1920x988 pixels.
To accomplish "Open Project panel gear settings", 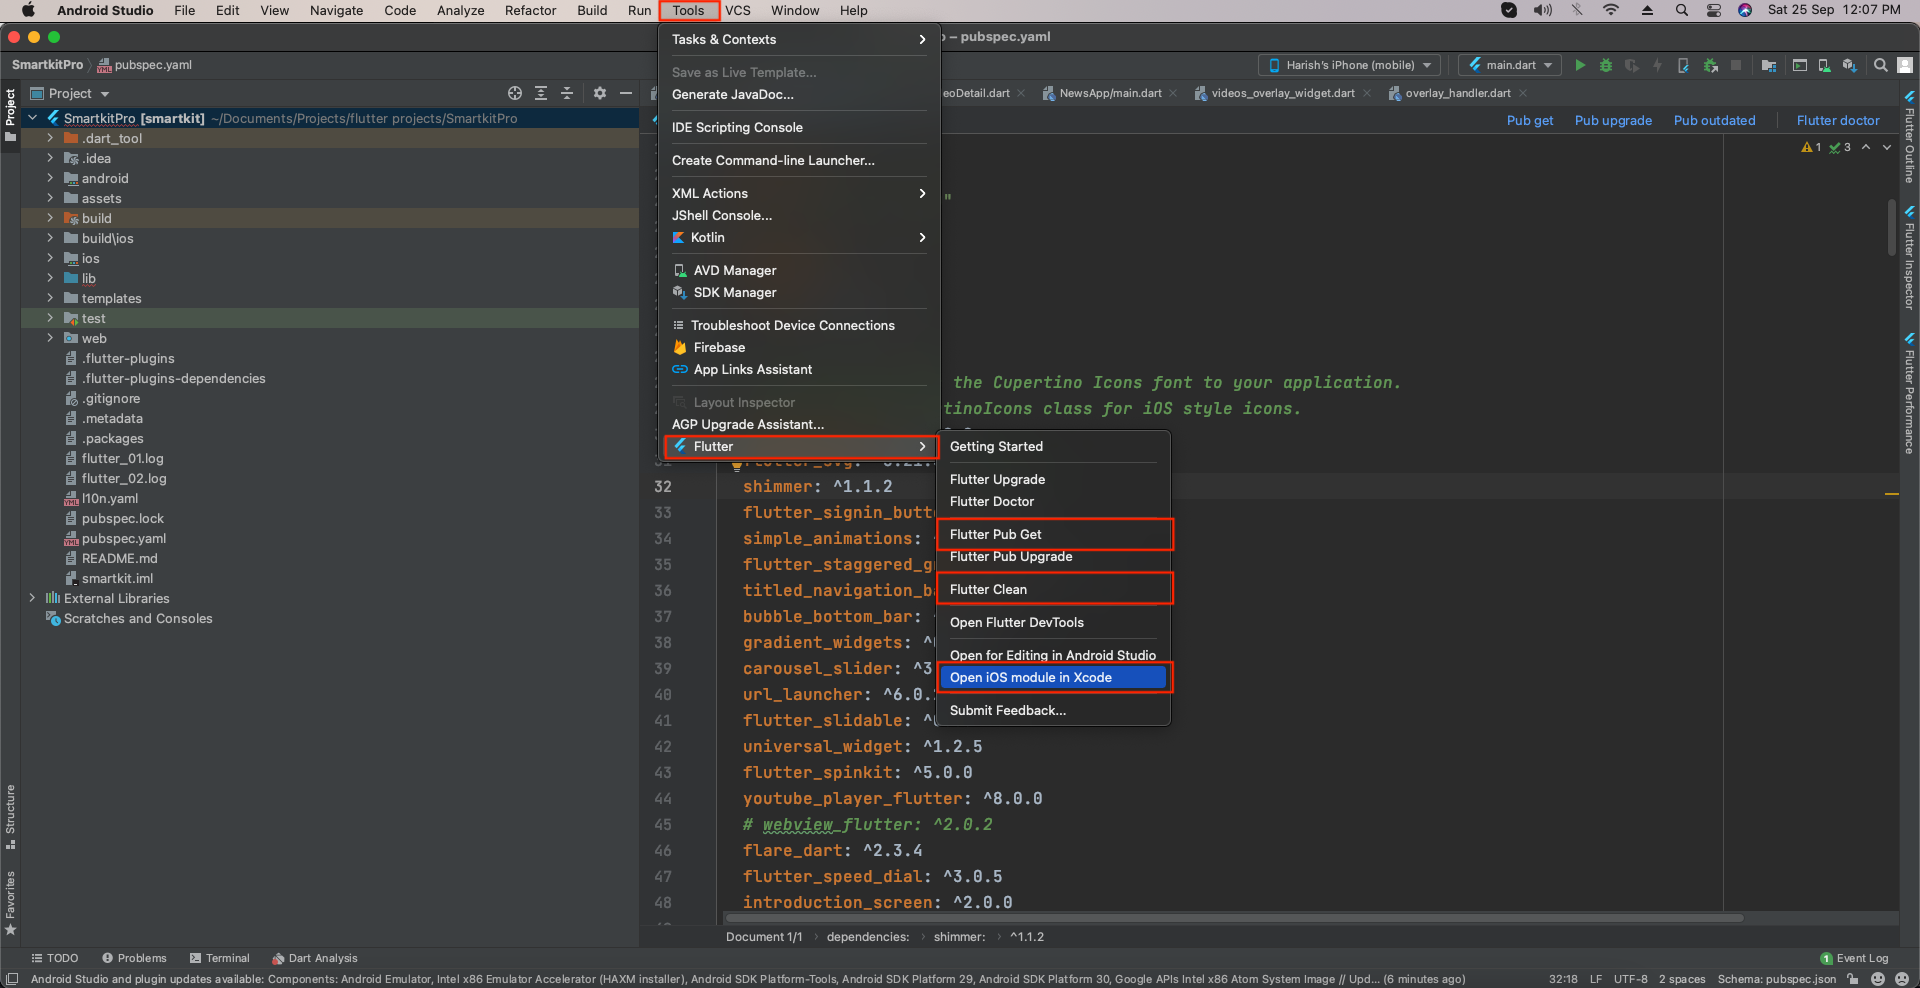I will (599, 93).
